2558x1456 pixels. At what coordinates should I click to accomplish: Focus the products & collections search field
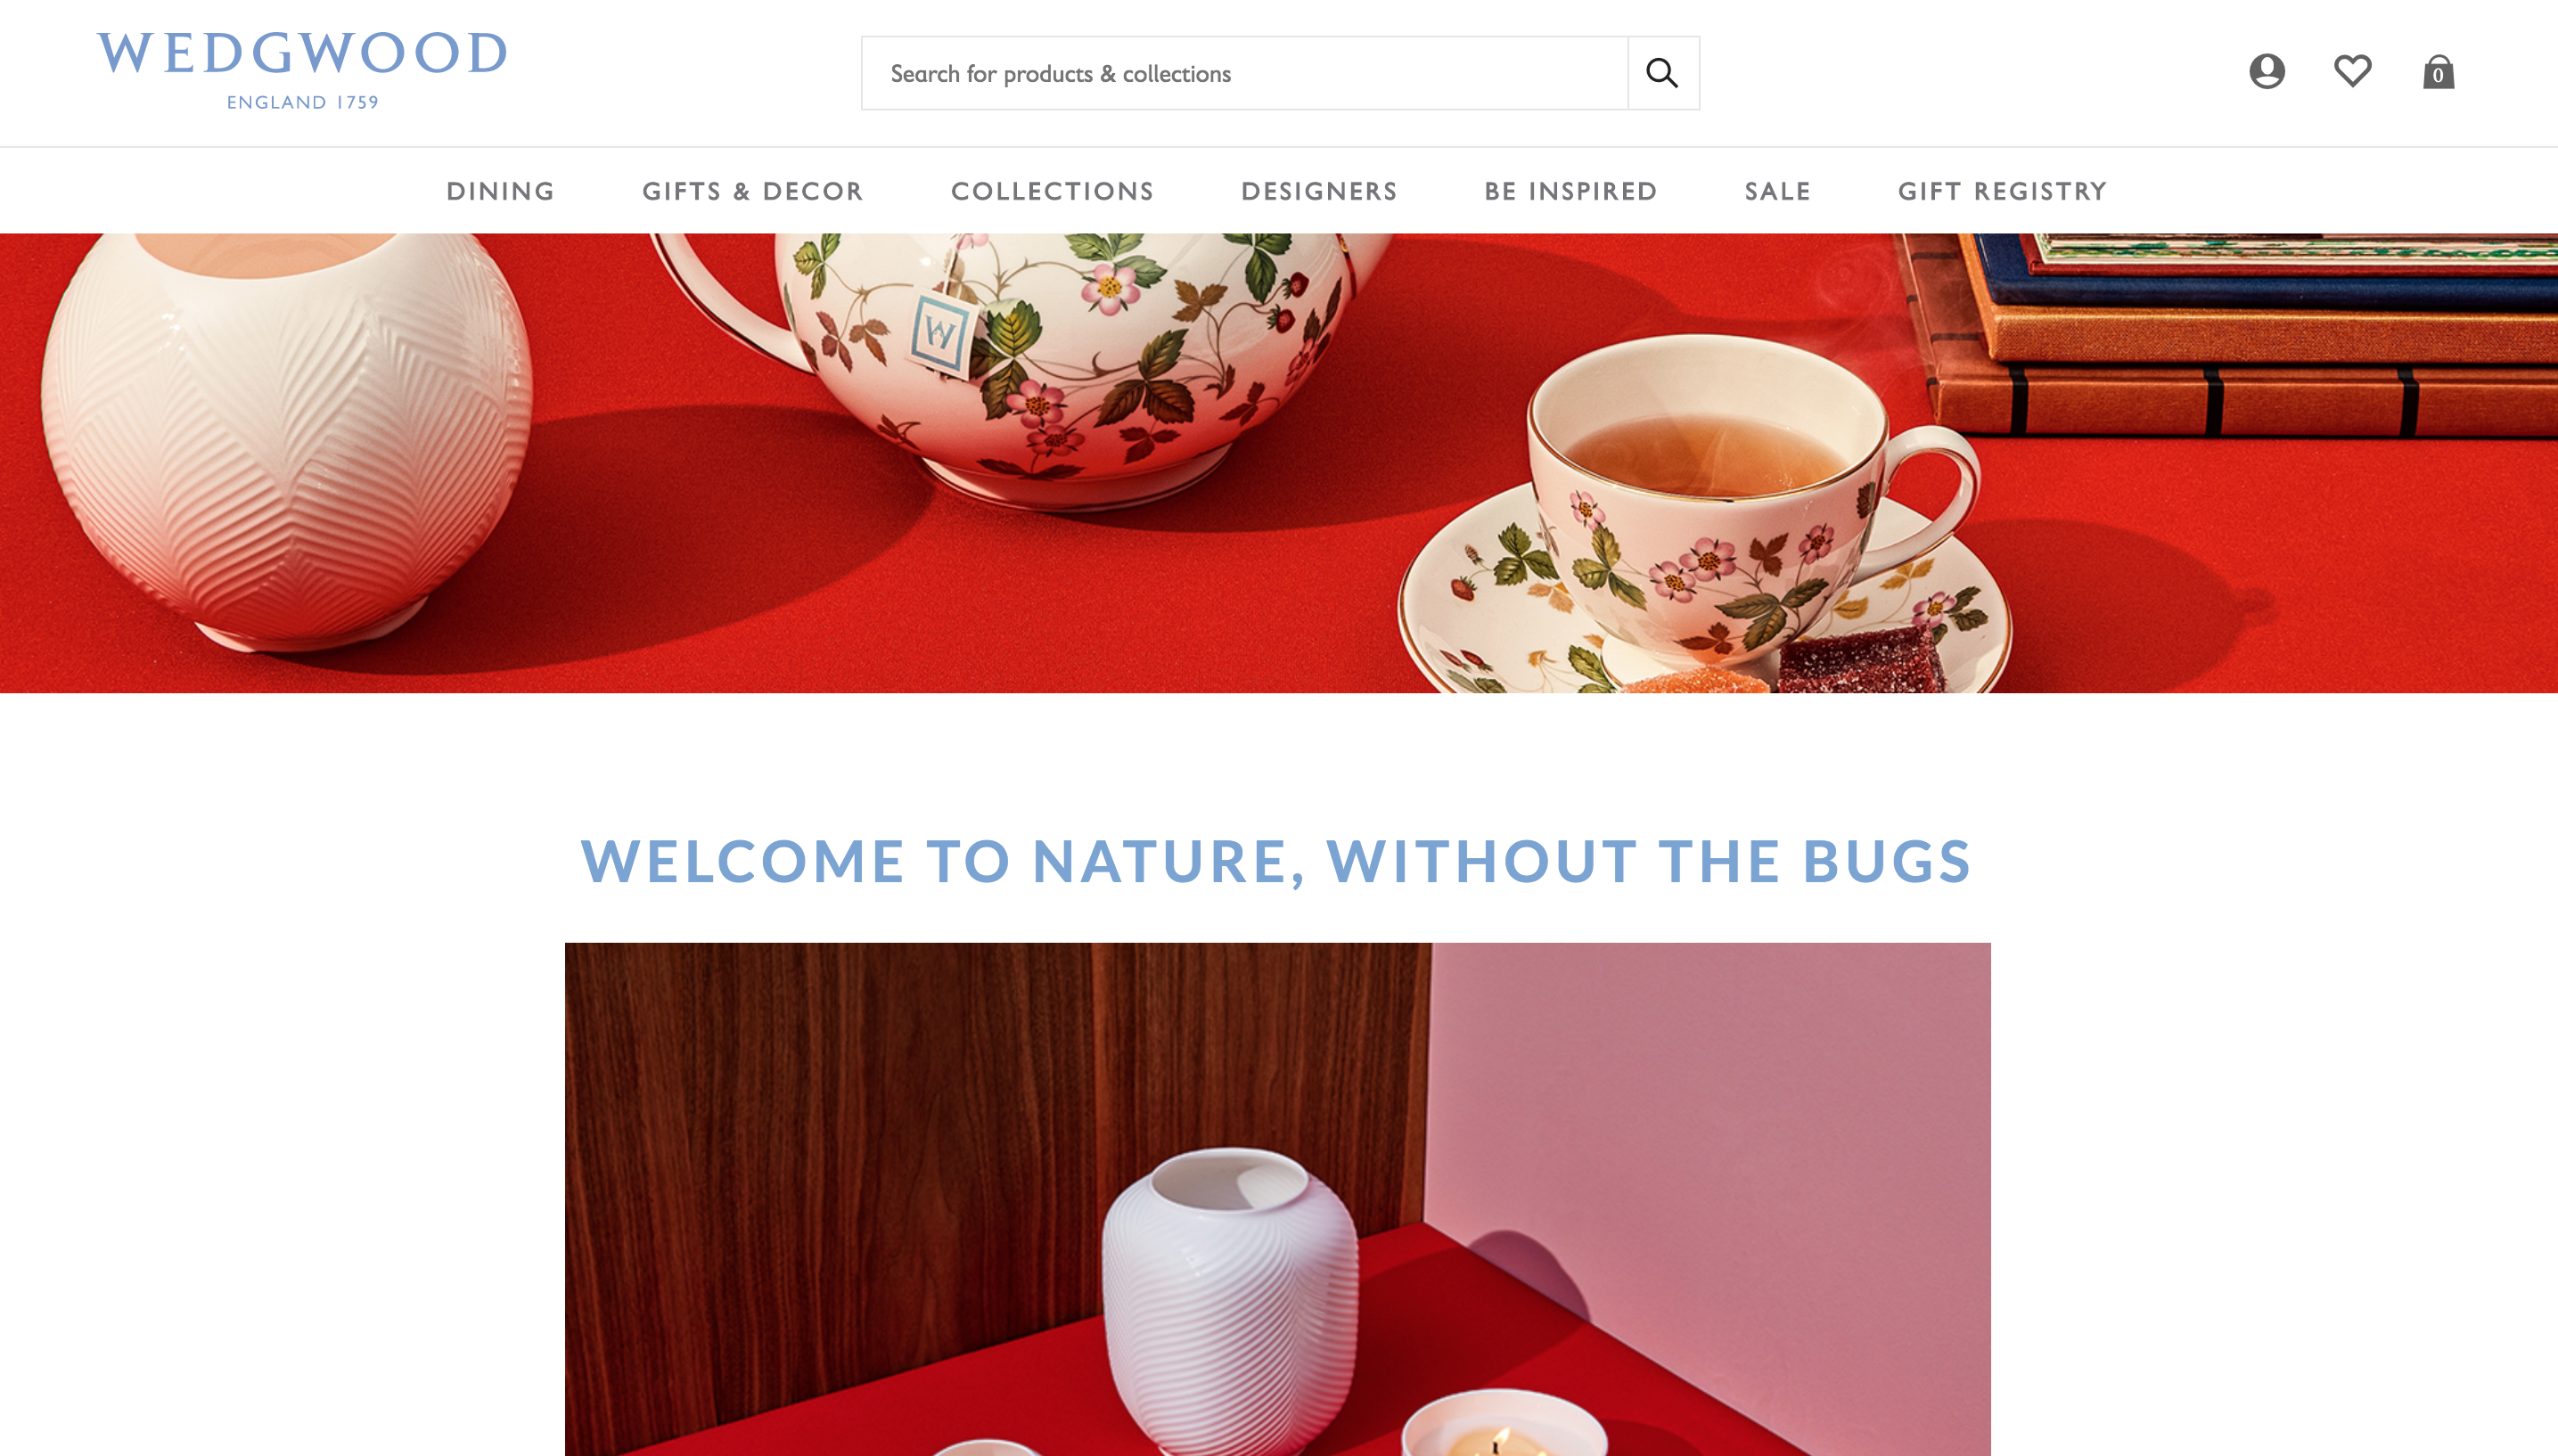click(1245, 73)
